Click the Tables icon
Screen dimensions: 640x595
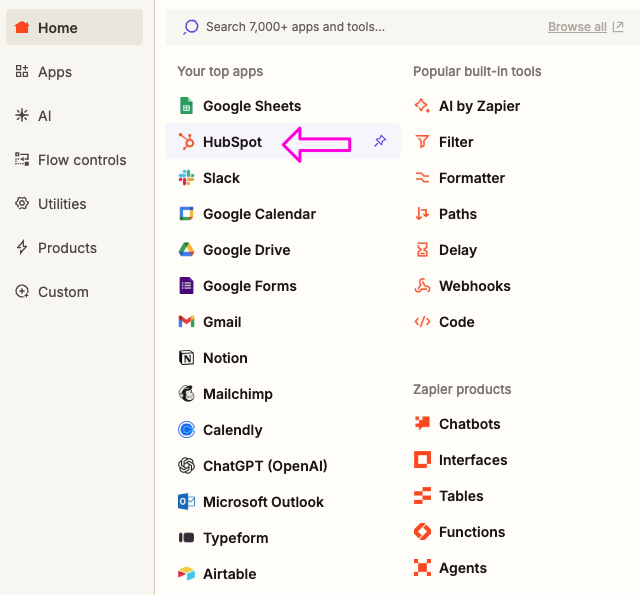coord(422,495)
